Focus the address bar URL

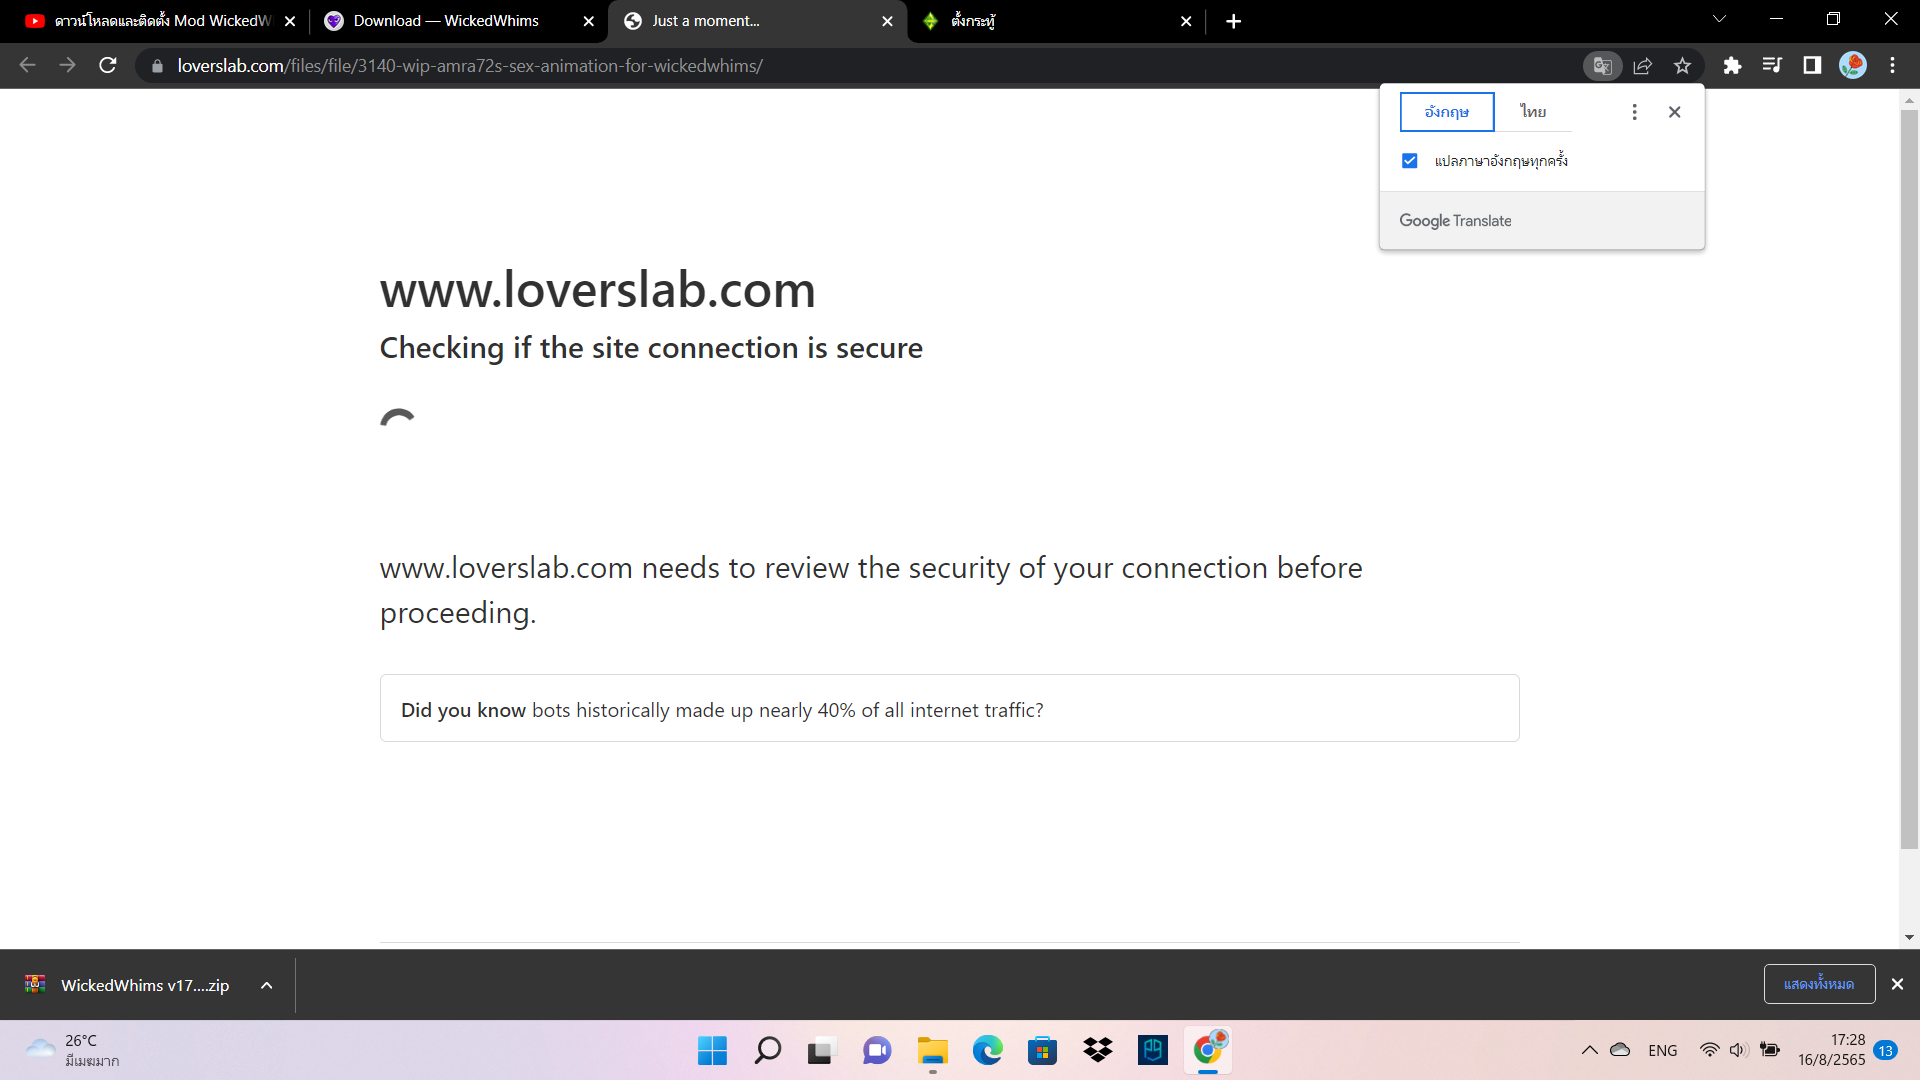[470, 66]
